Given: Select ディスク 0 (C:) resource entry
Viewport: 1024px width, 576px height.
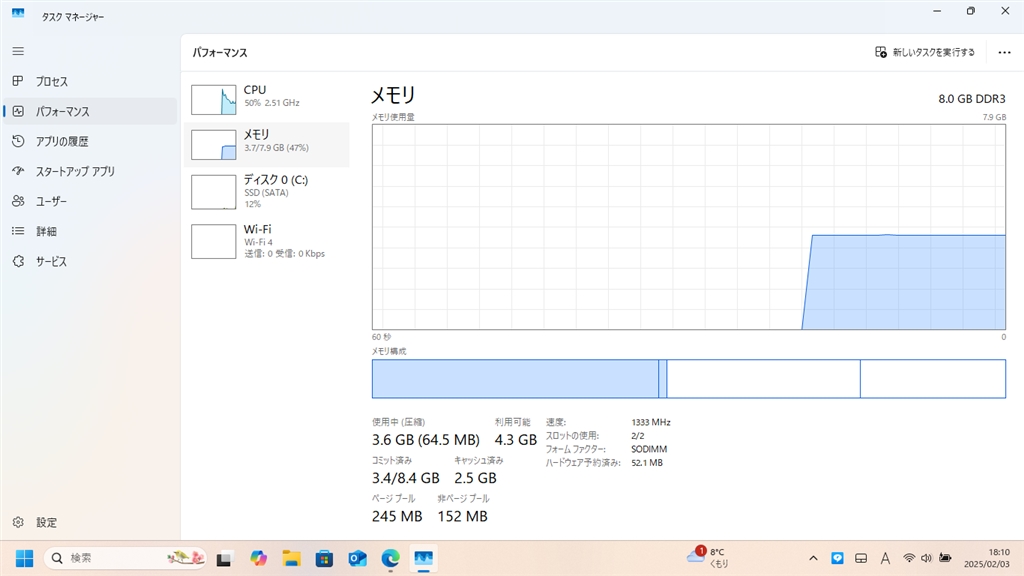Looking at the screenshot, I should 266,191.
